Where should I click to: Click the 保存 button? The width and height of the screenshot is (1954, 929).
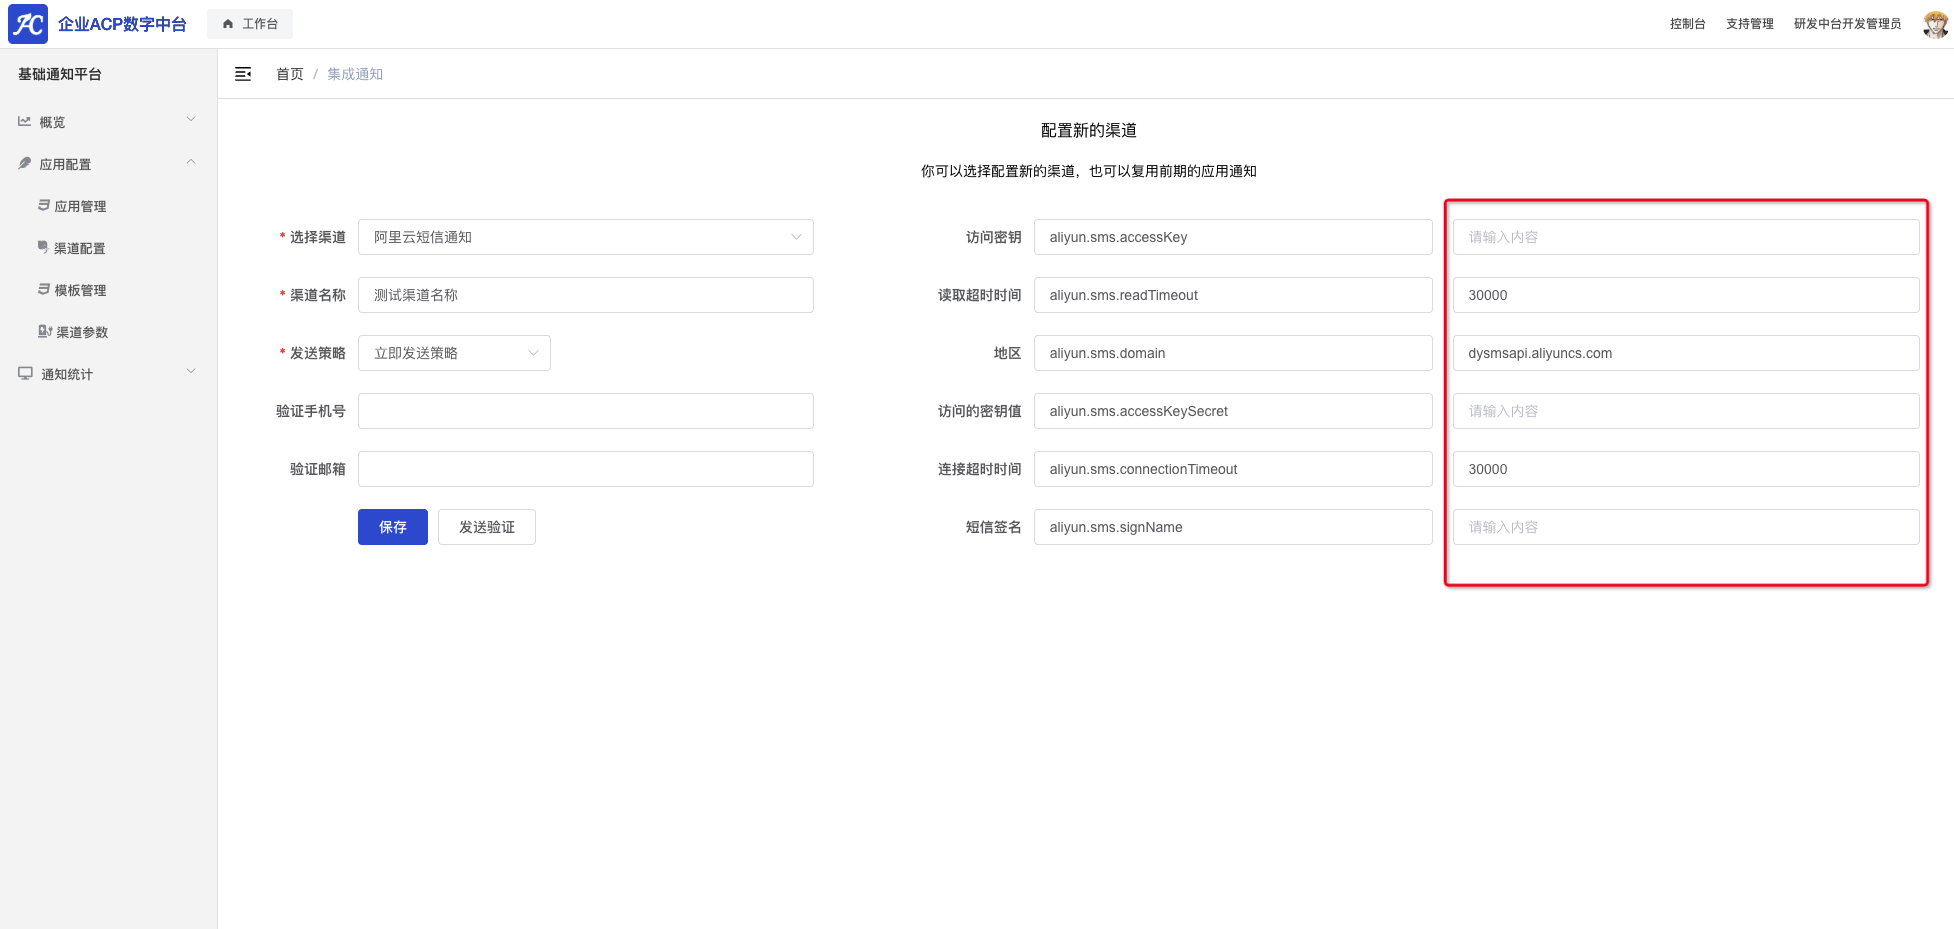tap(392, 527)
